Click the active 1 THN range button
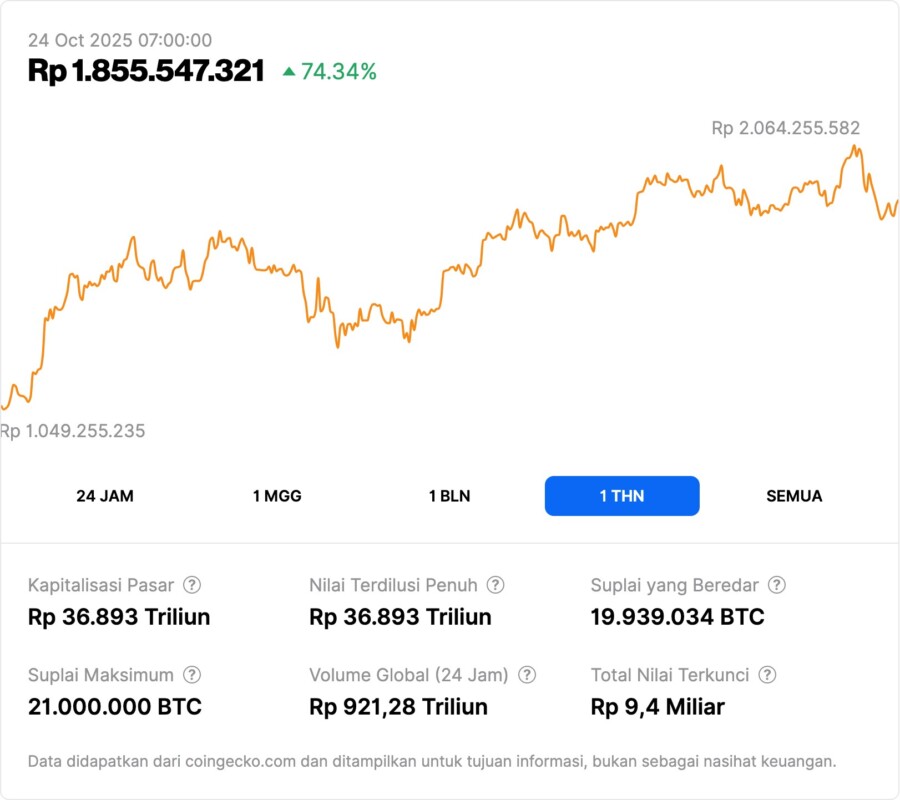Viewport: 900px width, 800px height. coord(622,496)
